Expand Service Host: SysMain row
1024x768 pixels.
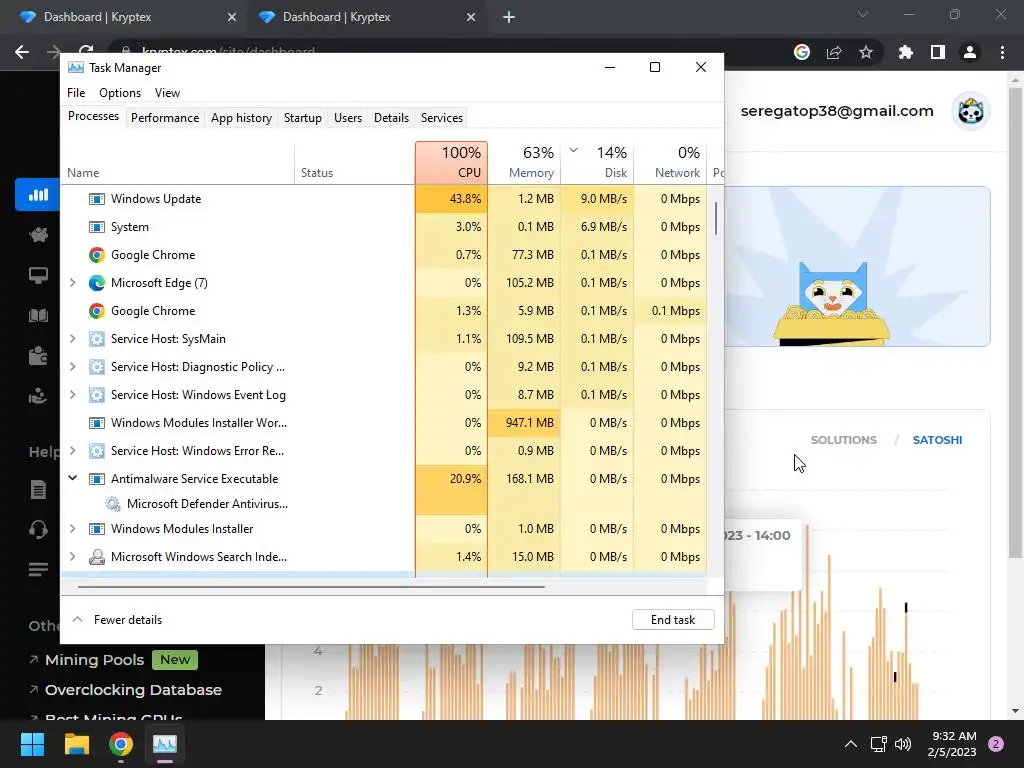72,339
